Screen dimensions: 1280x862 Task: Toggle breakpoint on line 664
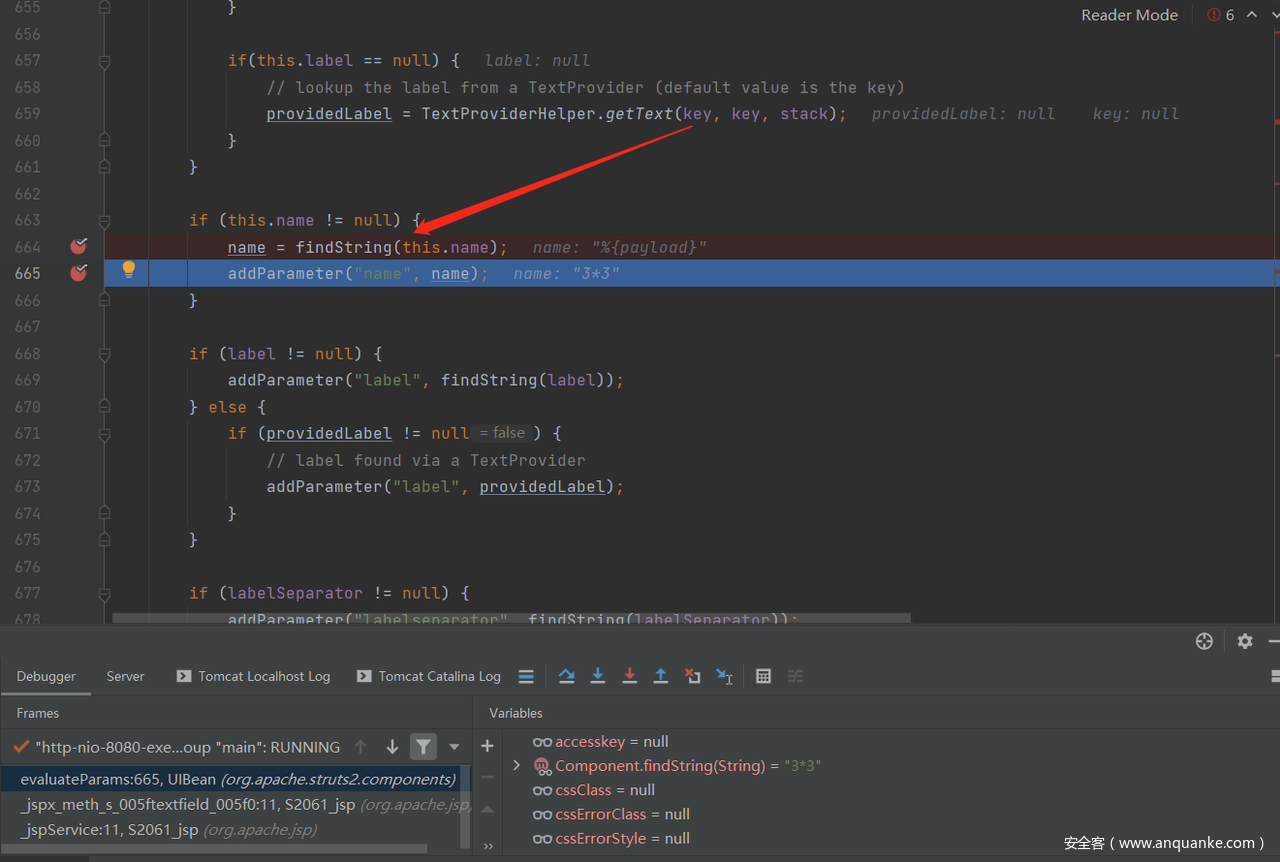[78, 247]
